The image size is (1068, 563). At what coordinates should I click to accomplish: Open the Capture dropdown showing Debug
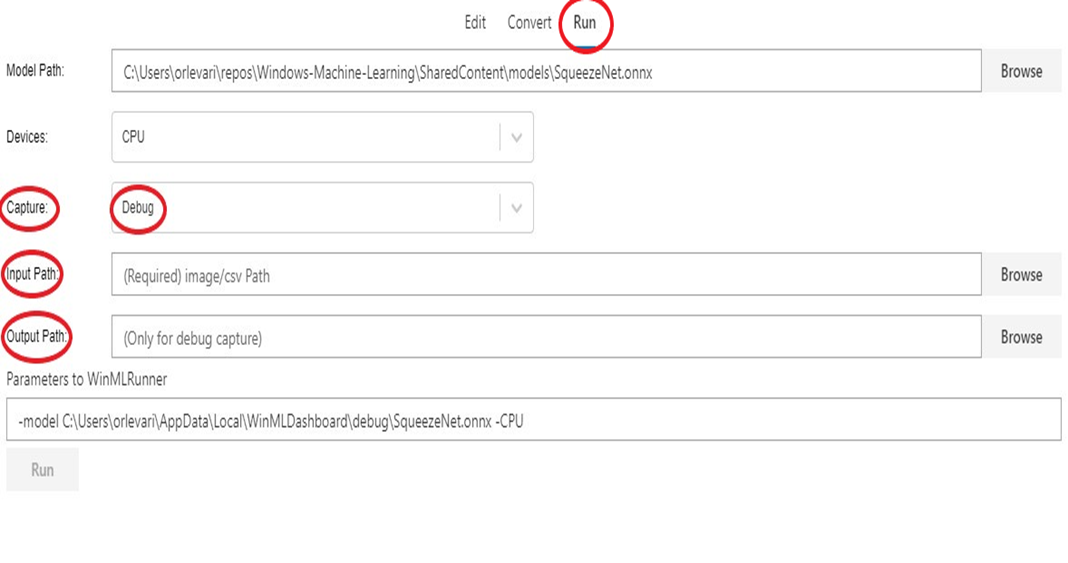[322, 208]
